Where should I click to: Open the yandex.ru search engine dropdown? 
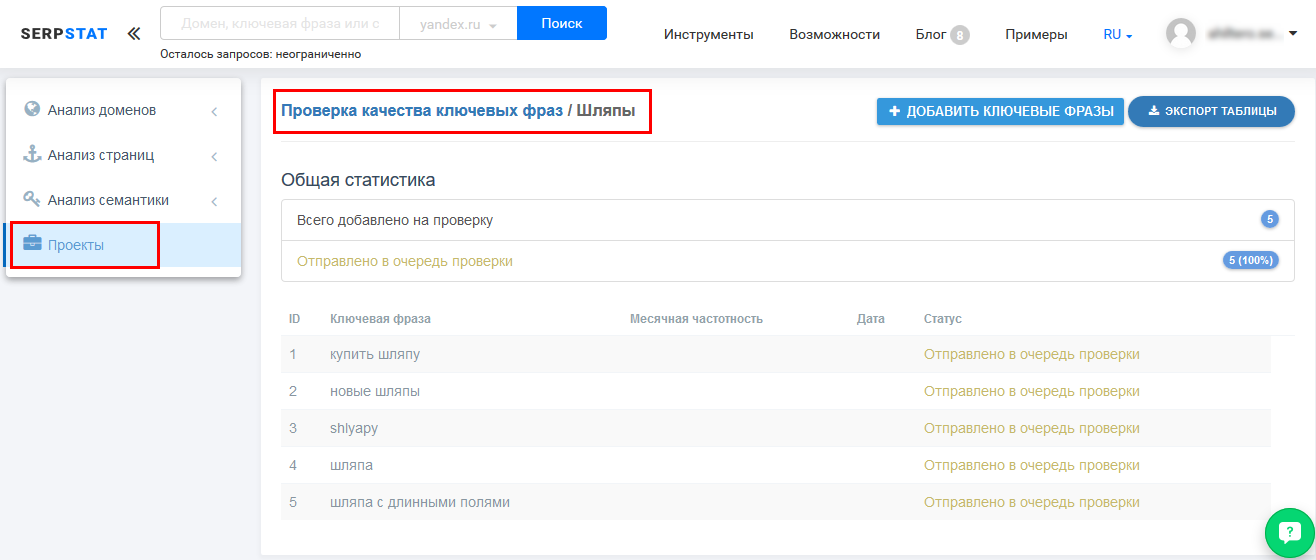click(x=458, y=24)
